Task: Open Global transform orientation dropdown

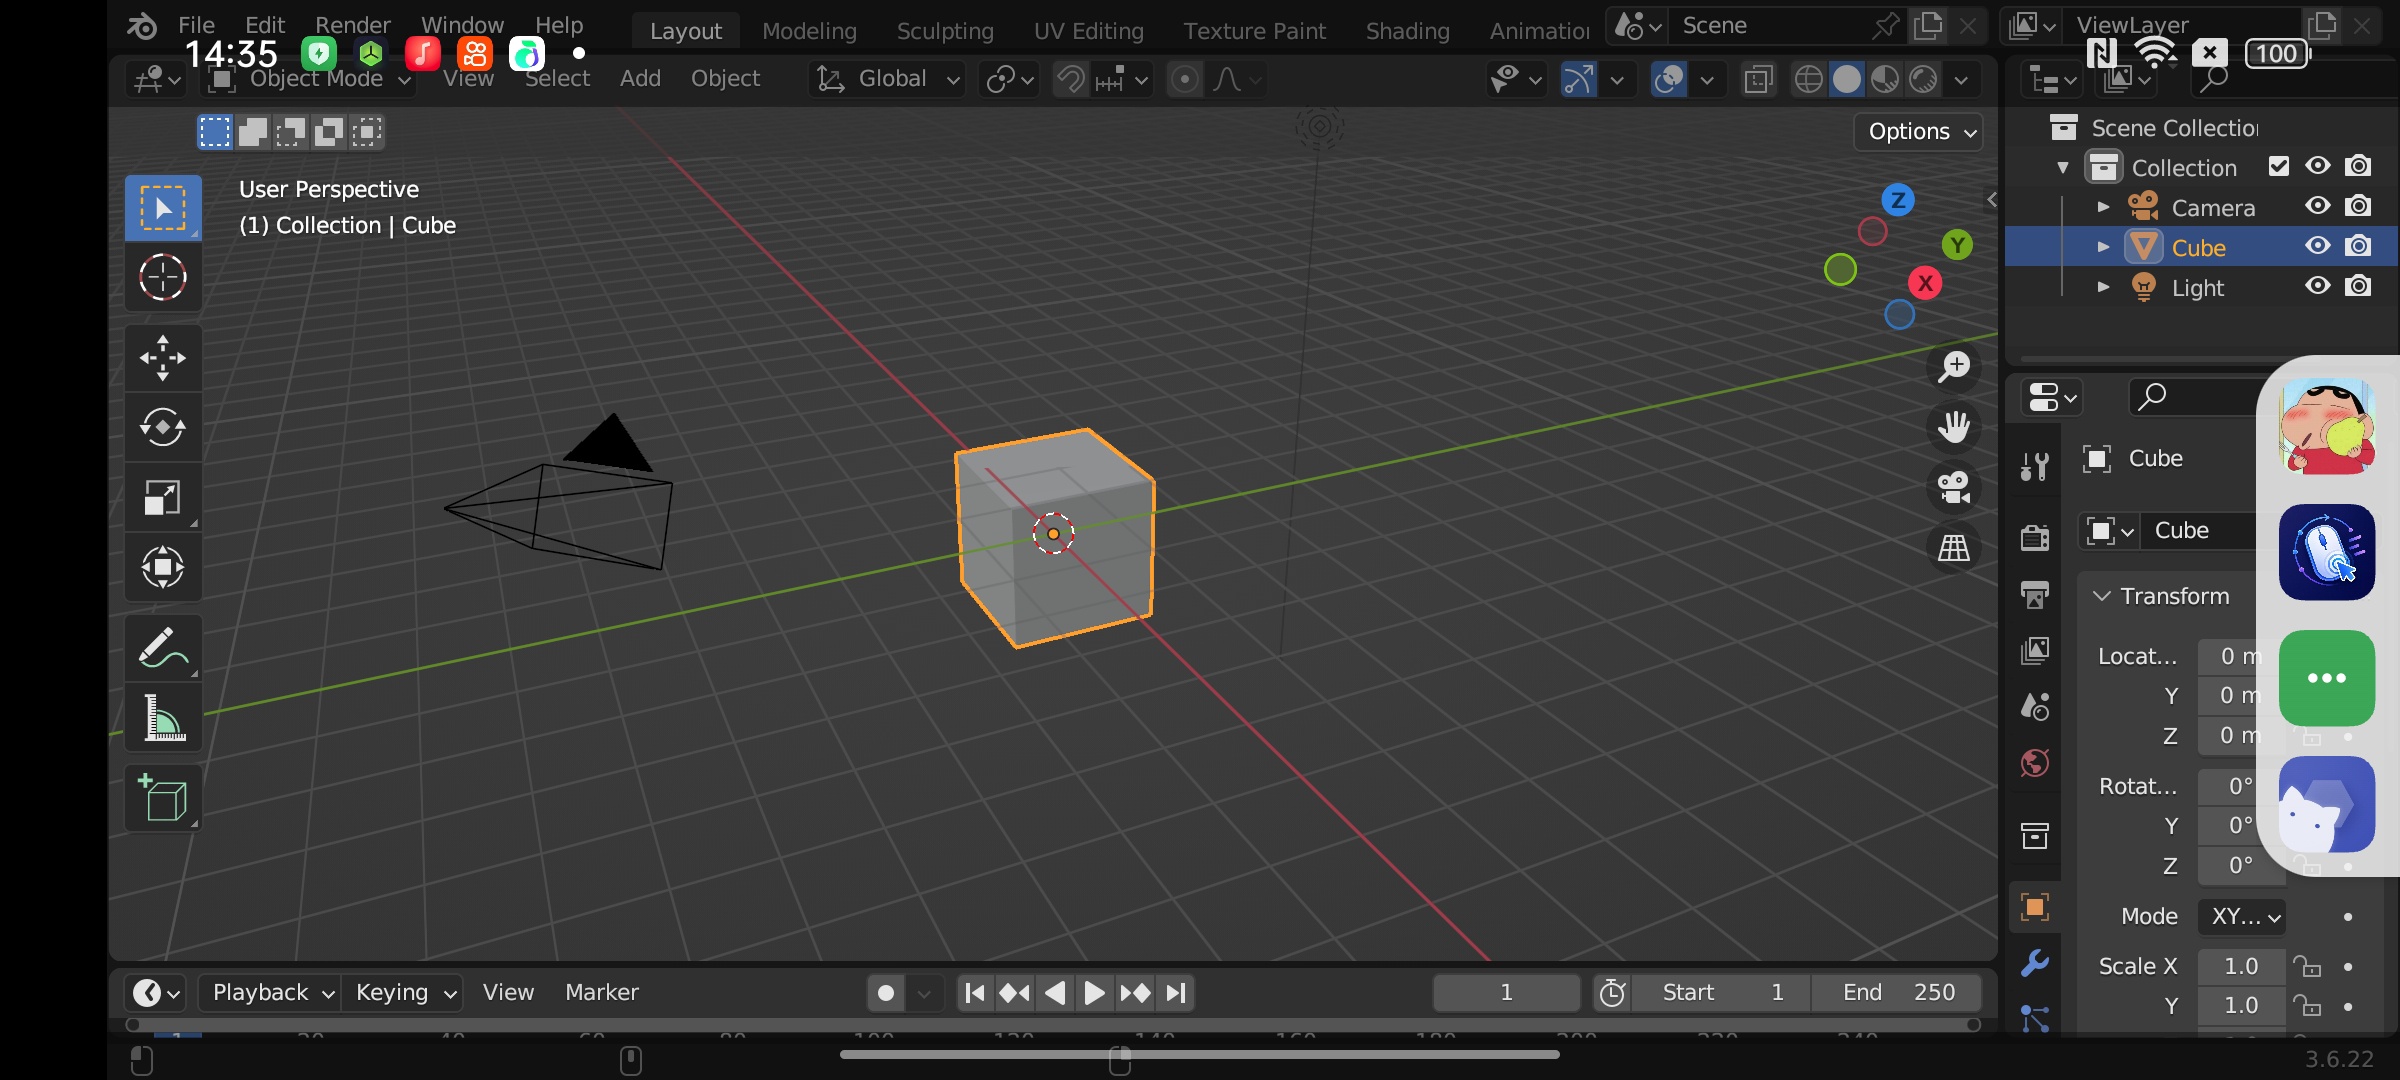Action: [x=886, y=79]
